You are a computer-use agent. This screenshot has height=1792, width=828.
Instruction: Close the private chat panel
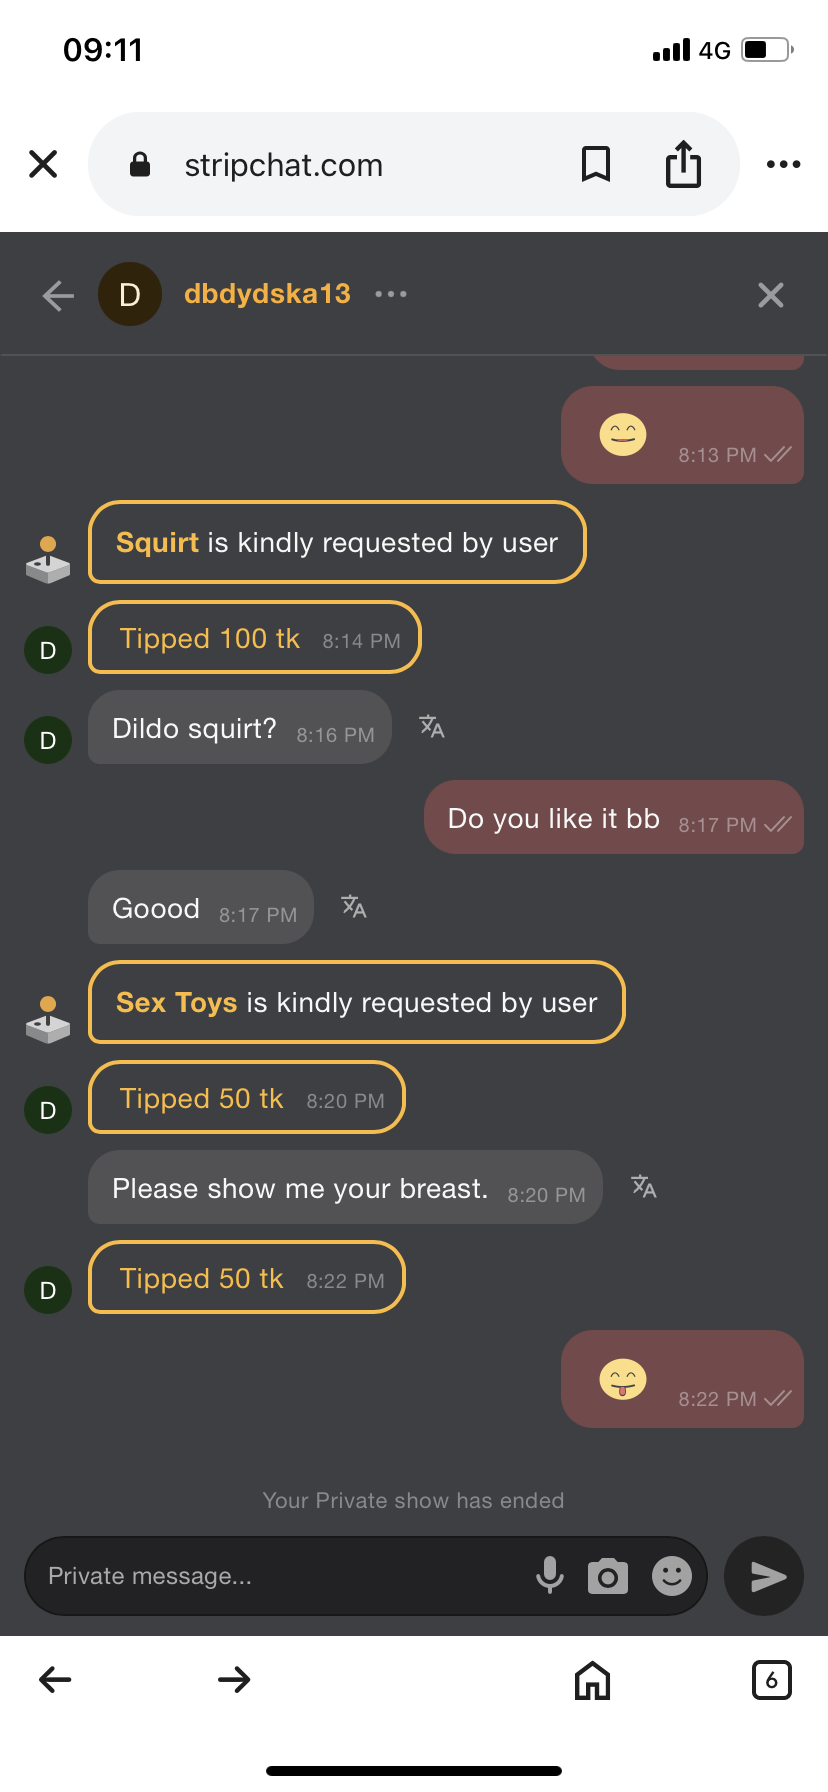coord(770,295)
